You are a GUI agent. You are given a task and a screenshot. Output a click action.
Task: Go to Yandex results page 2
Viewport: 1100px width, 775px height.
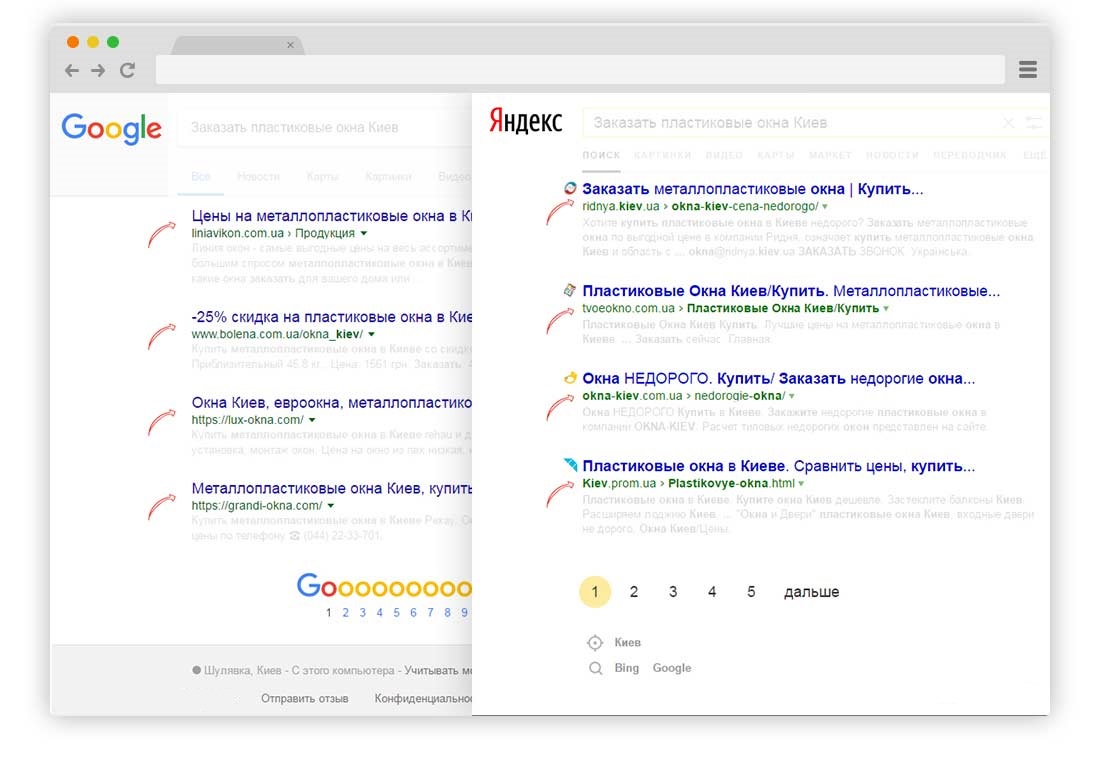(x=633, y=592)
